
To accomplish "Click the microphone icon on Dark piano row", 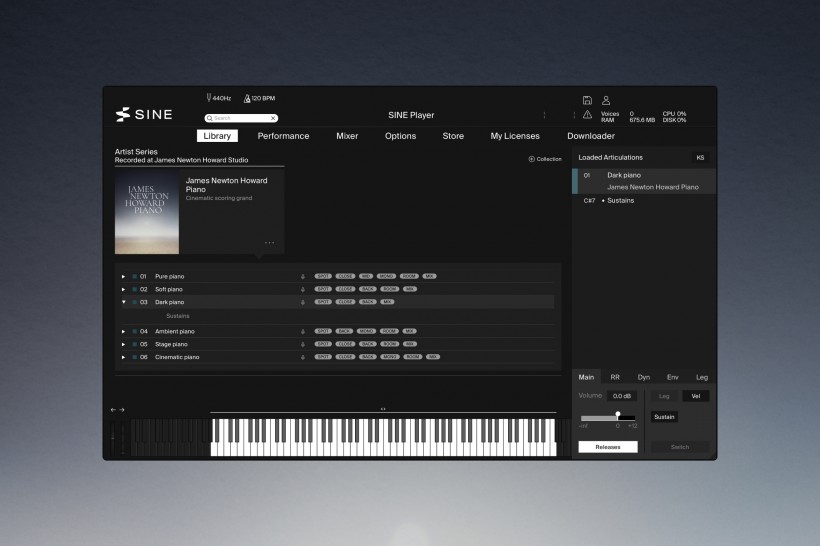I will pos(302,302).
